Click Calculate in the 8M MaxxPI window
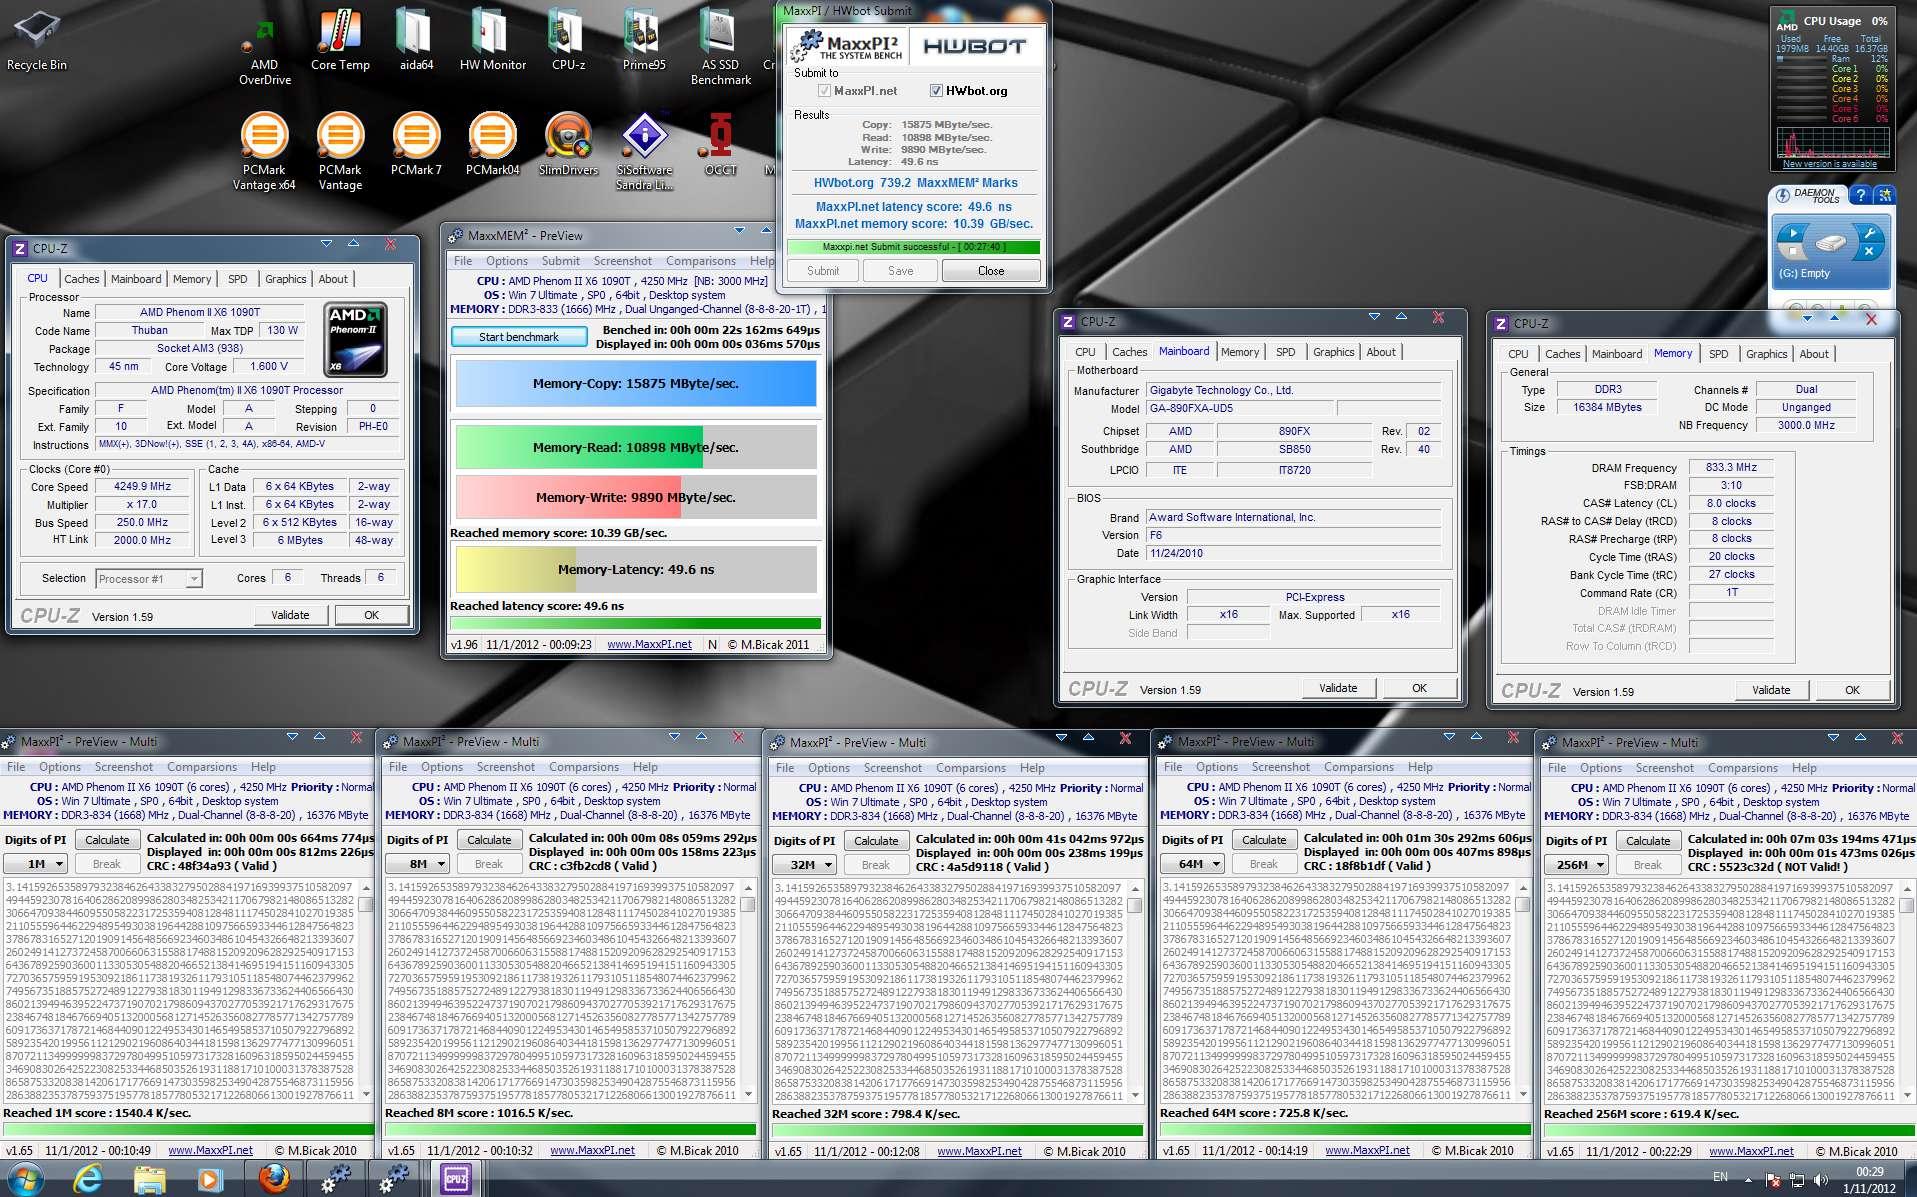The height and width of the screenshot is (1197, 1917). (489, 840)
